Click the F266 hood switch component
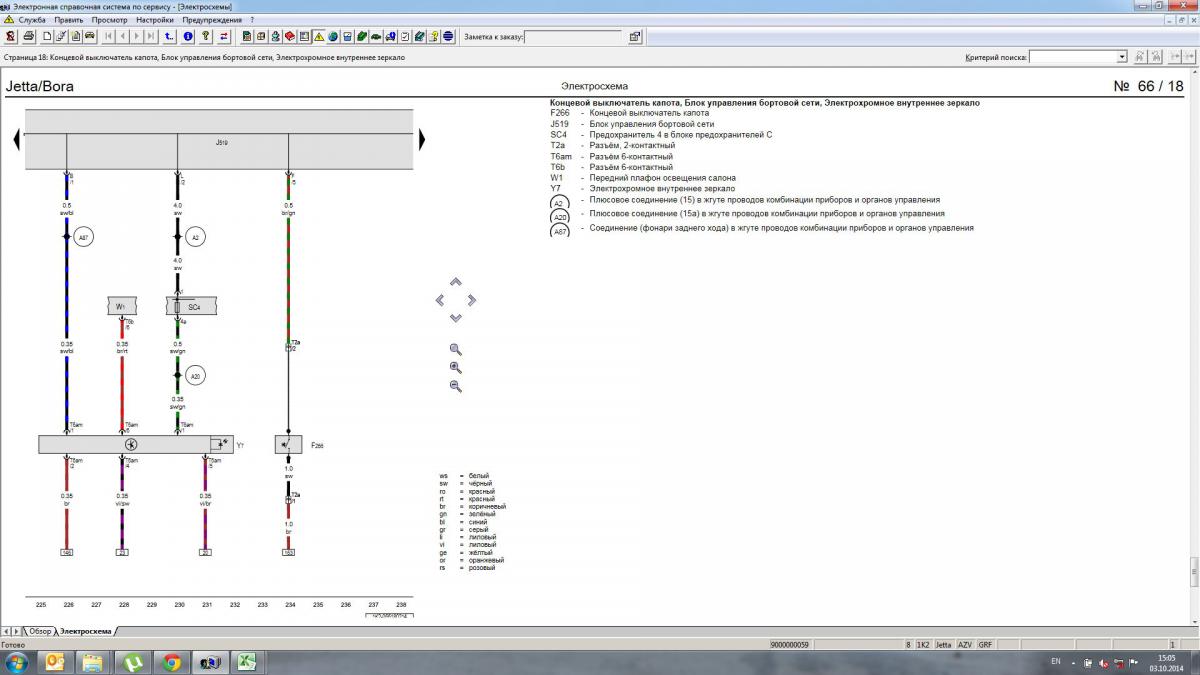This screenshot has height=675, width=1200. click(x=288, y=445)
